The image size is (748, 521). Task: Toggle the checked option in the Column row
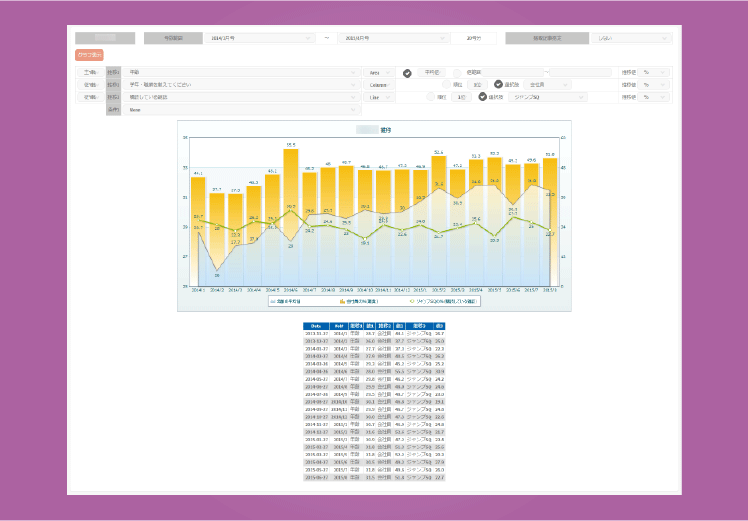click(x=497, y=85)
